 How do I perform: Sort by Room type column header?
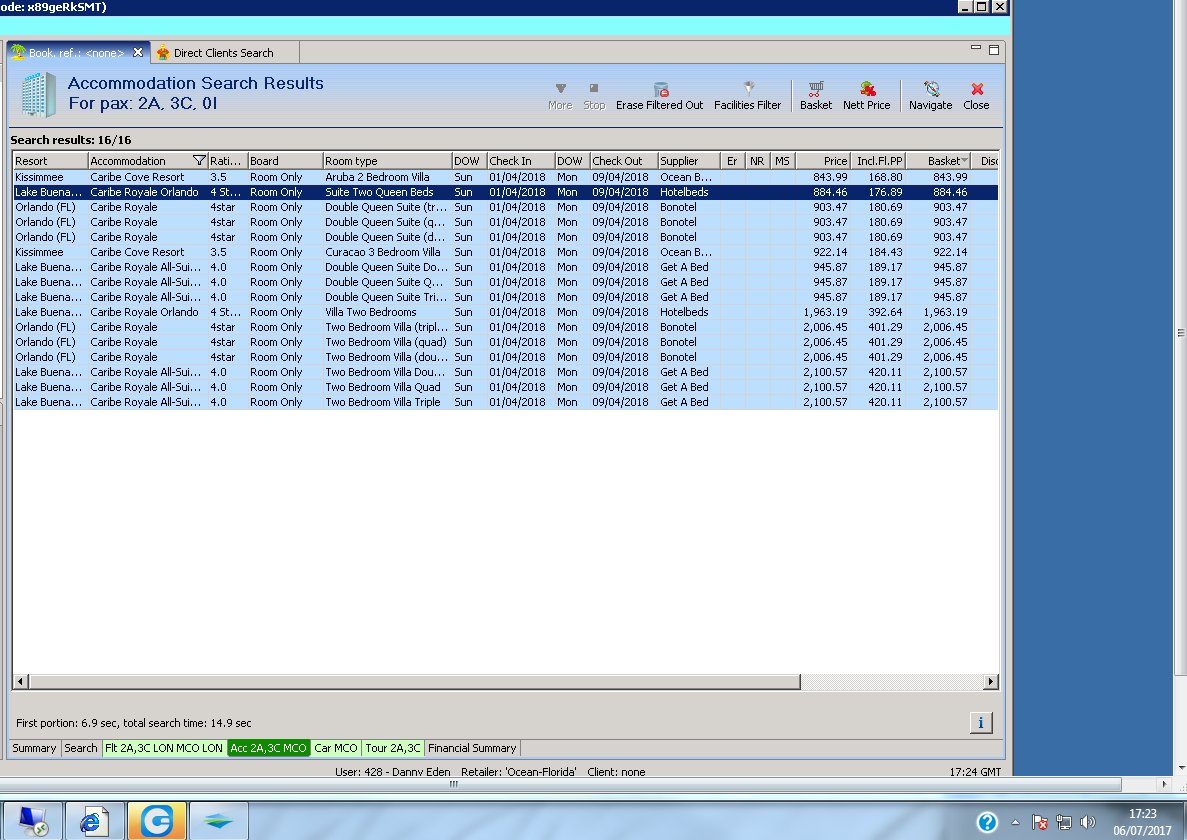387,160
